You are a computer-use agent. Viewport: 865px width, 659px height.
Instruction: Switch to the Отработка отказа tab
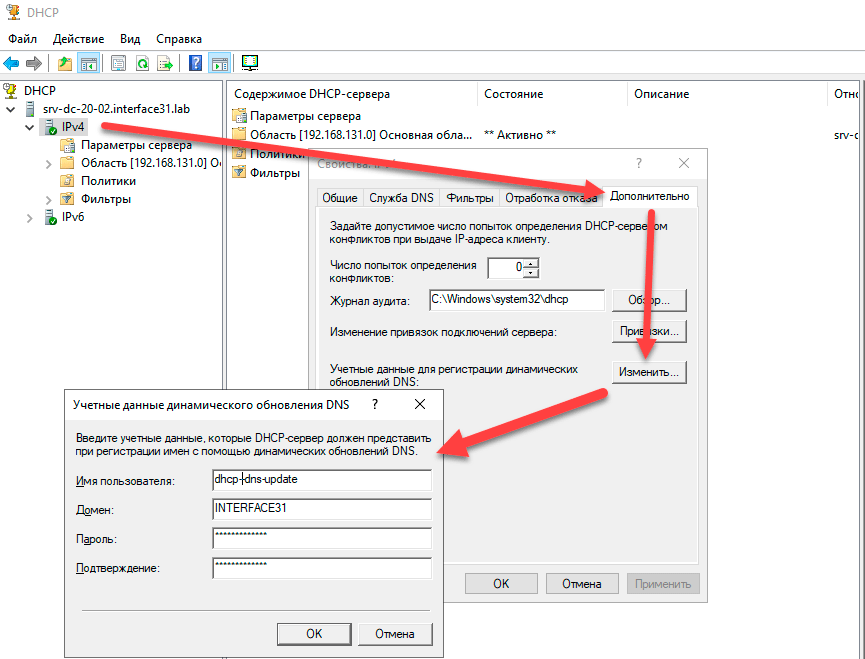pos(551,198)
